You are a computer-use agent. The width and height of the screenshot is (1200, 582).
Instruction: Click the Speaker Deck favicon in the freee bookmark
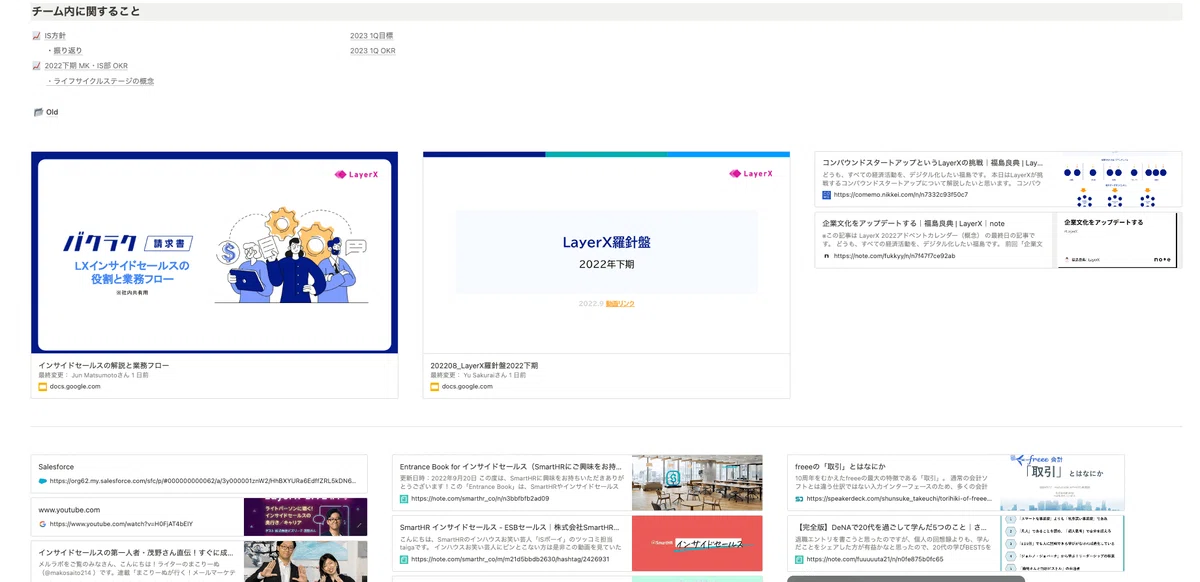799,498
